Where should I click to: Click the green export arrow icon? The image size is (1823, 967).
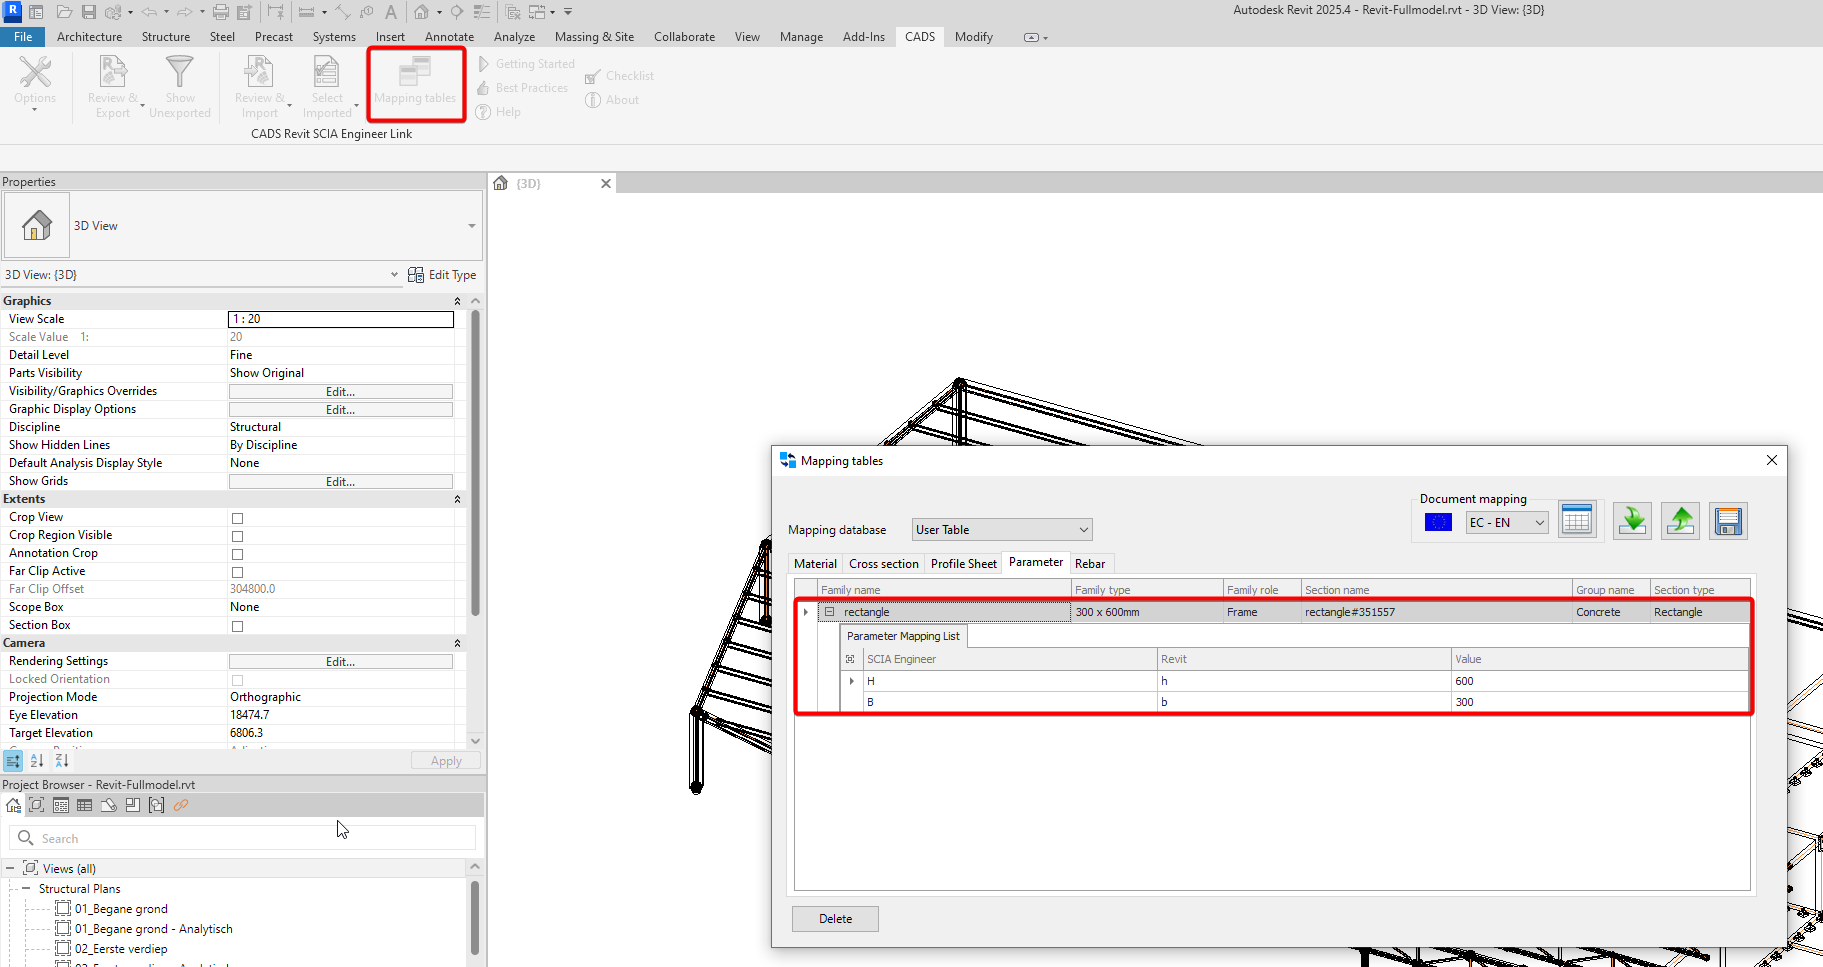(x=1680, y=521)
